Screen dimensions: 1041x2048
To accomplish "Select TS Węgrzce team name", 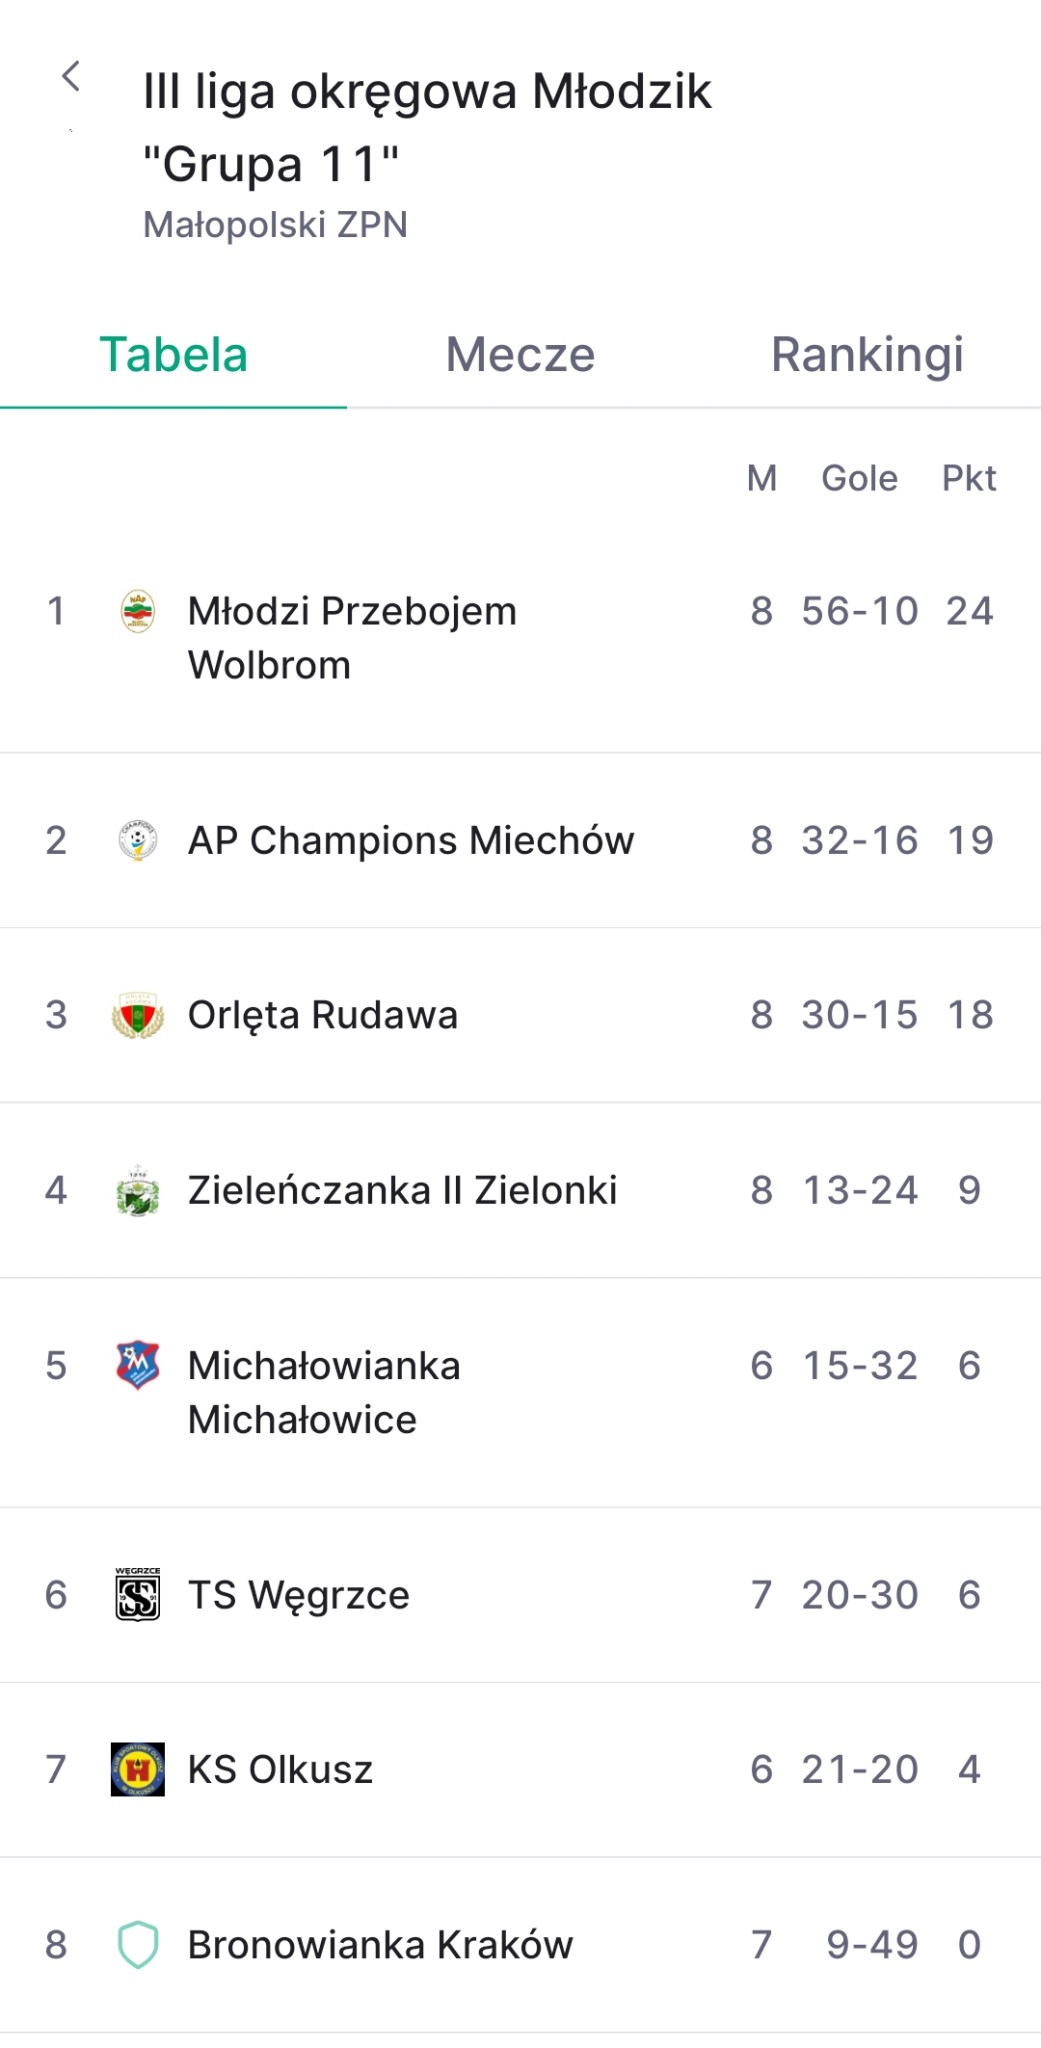I will (x=299, y=1595).
